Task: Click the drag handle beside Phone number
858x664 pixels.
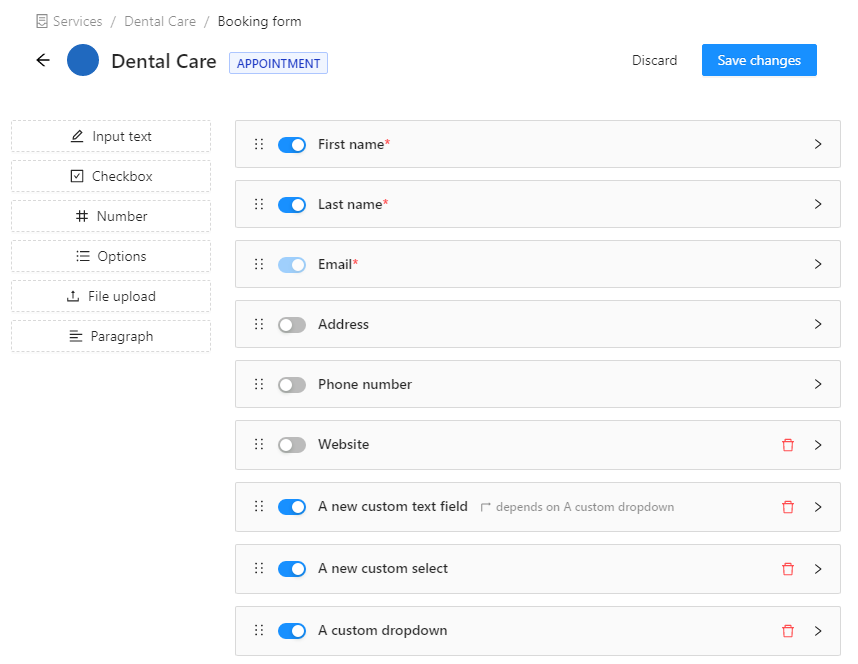Action: pos(259,384)
